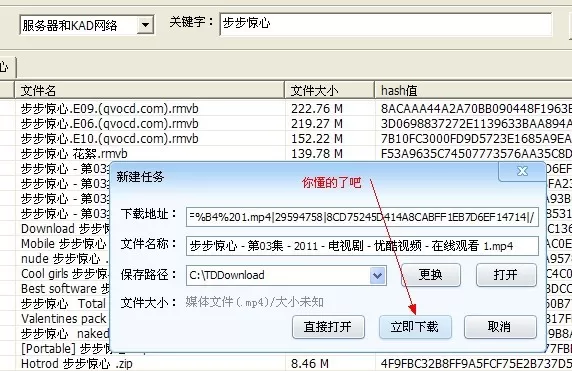Image resolution: width=572 pixels, height=371 pixels.
Task: Sort by the 文件大小 column header
Action: (x=329, y=90)
